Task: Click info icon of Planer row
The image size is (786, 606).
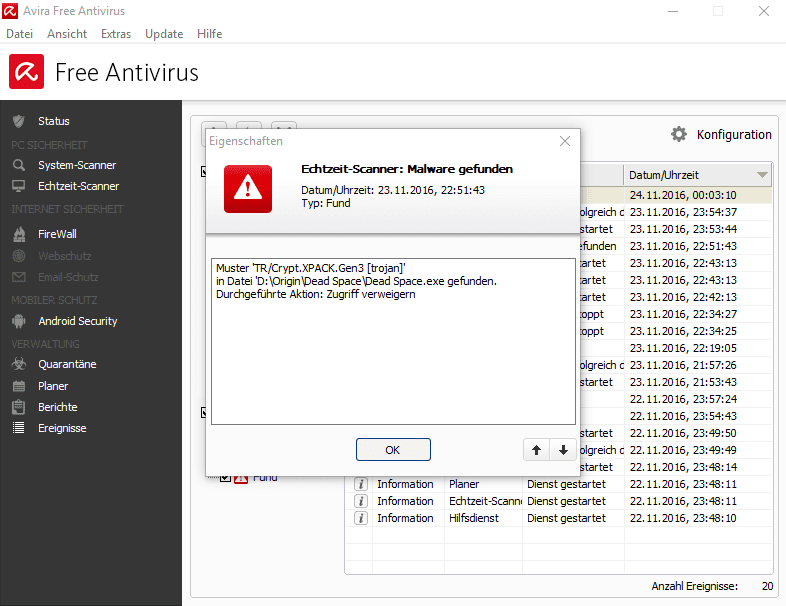Action: click(361, 484)
